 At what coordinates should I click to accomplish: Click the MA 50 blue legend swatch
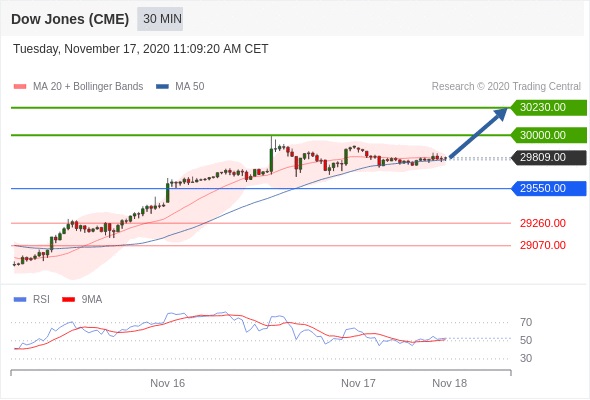coord(162,87)
